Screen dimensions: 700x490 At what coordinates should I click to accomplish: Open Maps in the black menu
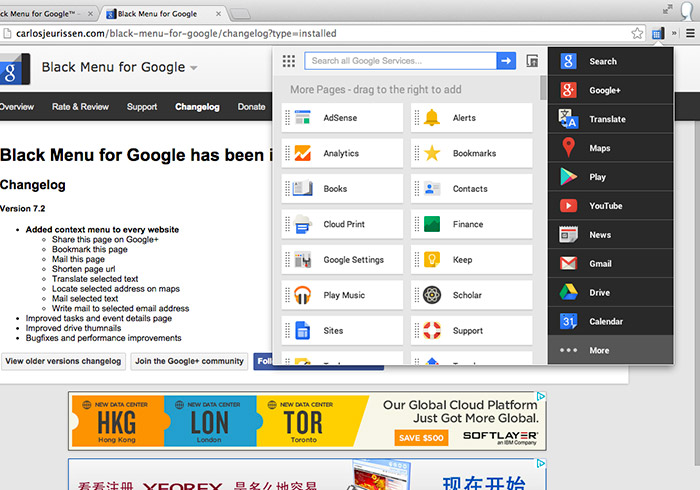610,148
